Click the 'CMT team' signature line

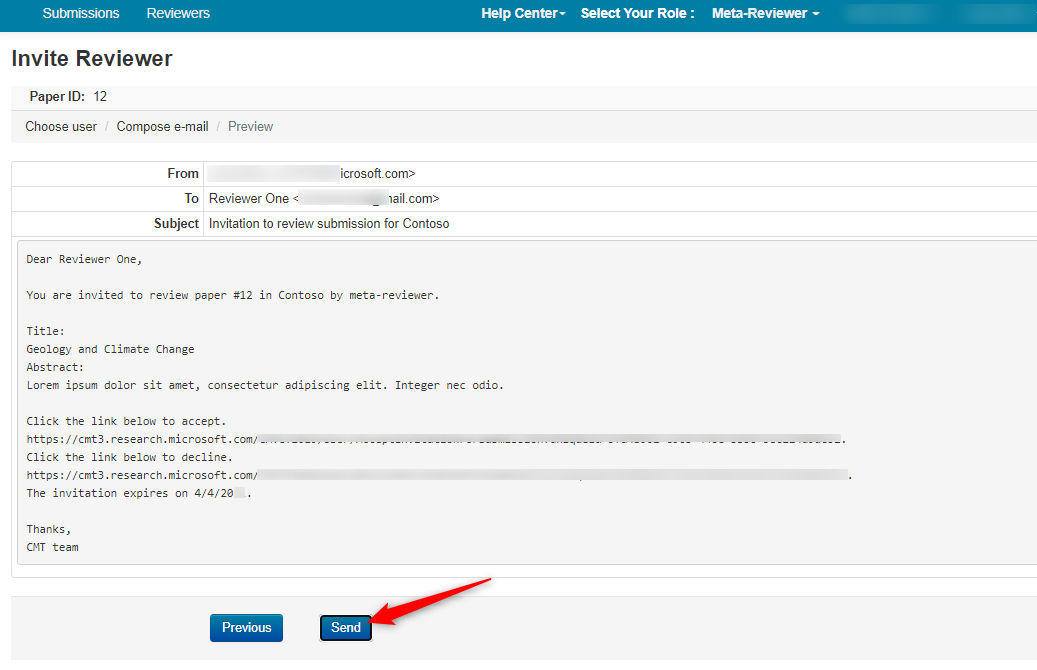click(x=52, y=548)
